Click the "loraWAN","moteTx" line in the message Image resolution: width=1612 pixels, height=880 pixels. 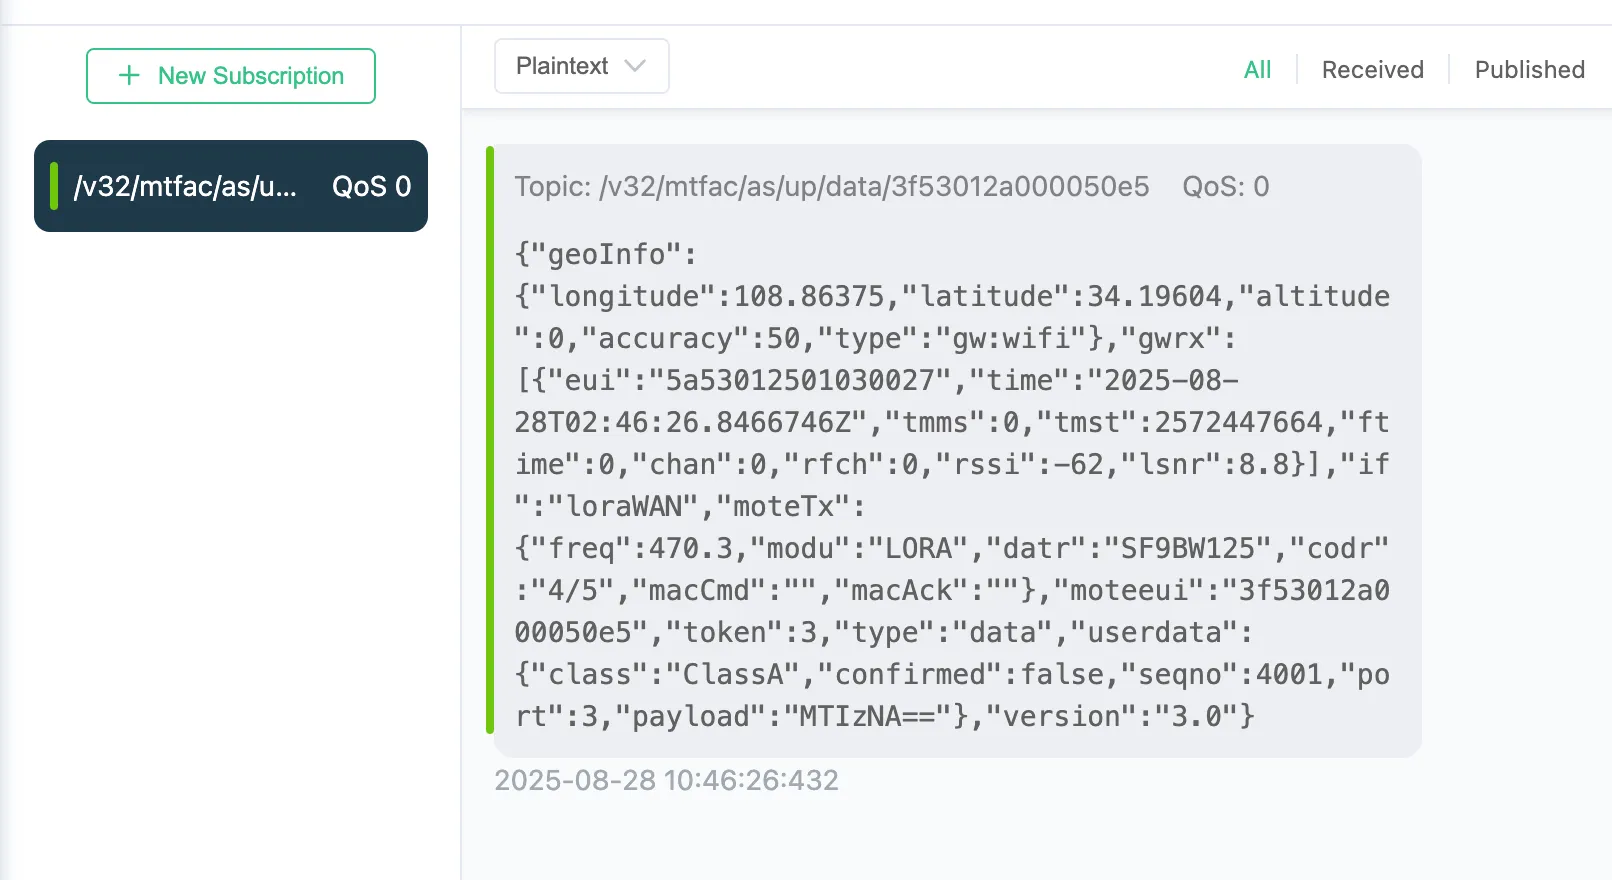point(690,506)
